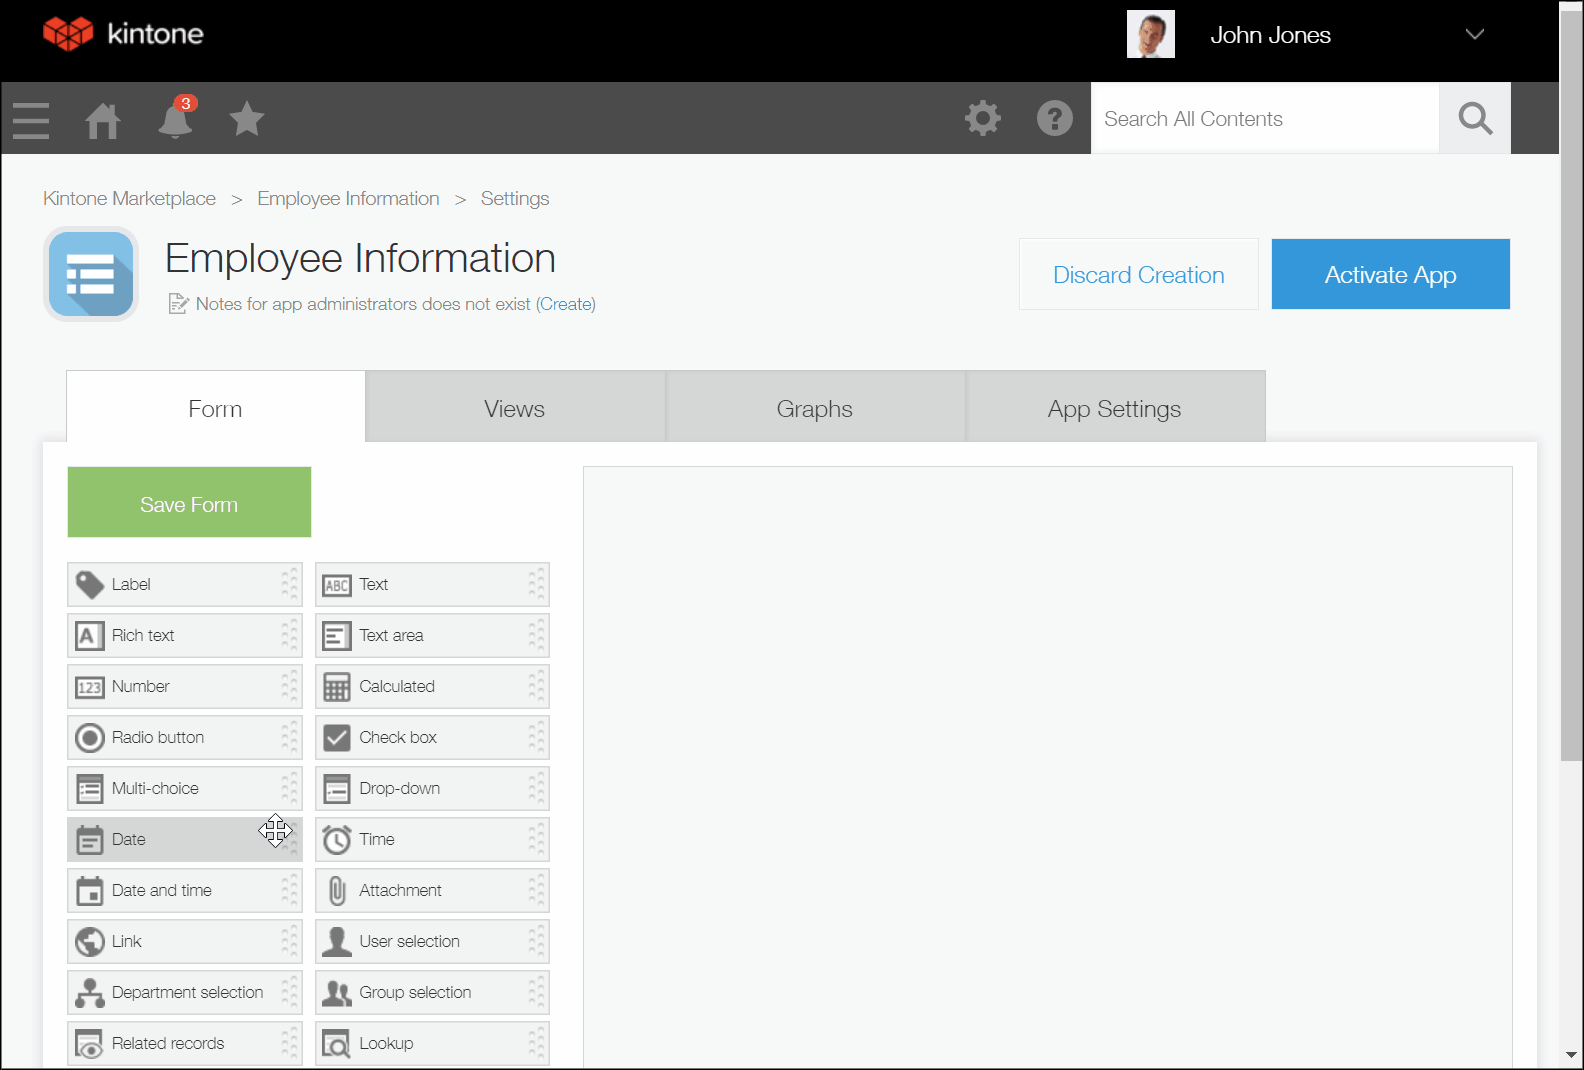Click the search magnifier button
Image resolution: width=1584 pixels, height=1070 pixels.
[1474, 119]
